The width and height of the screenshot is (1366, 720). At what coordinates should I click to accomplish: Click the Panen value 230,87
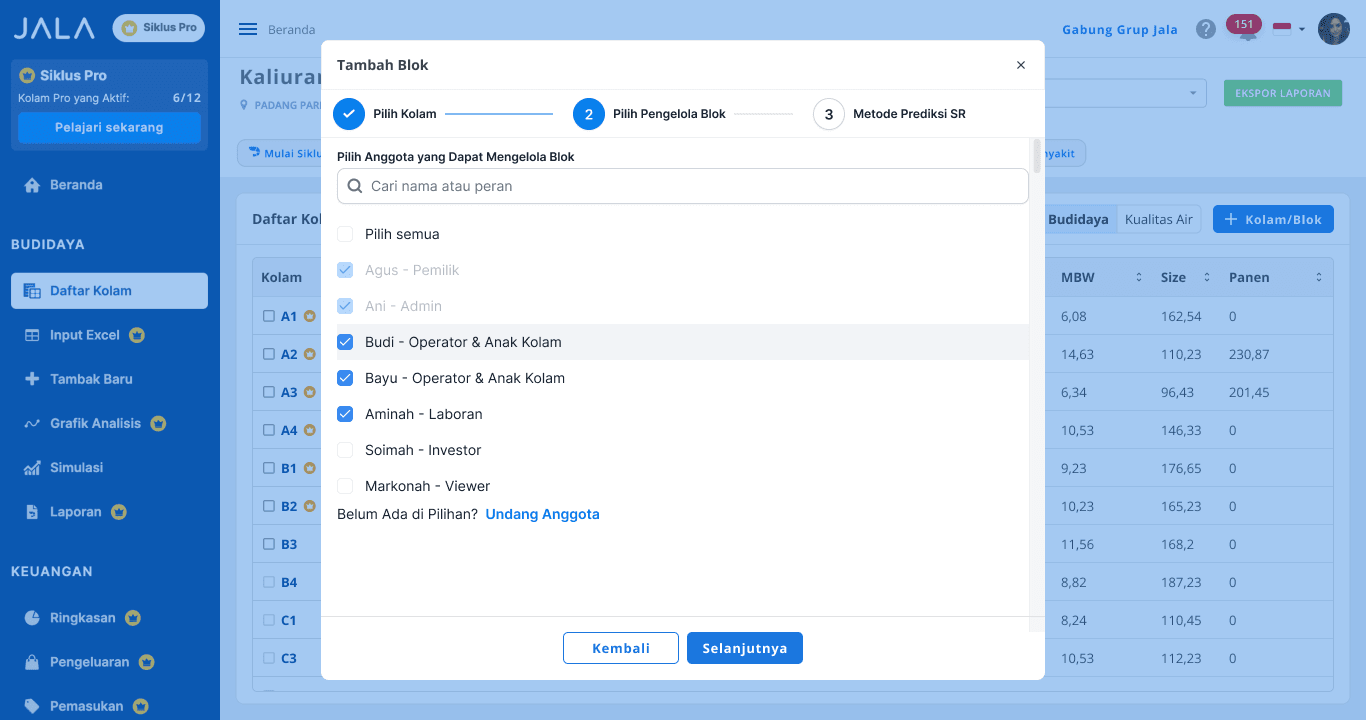coord(1249,354)
